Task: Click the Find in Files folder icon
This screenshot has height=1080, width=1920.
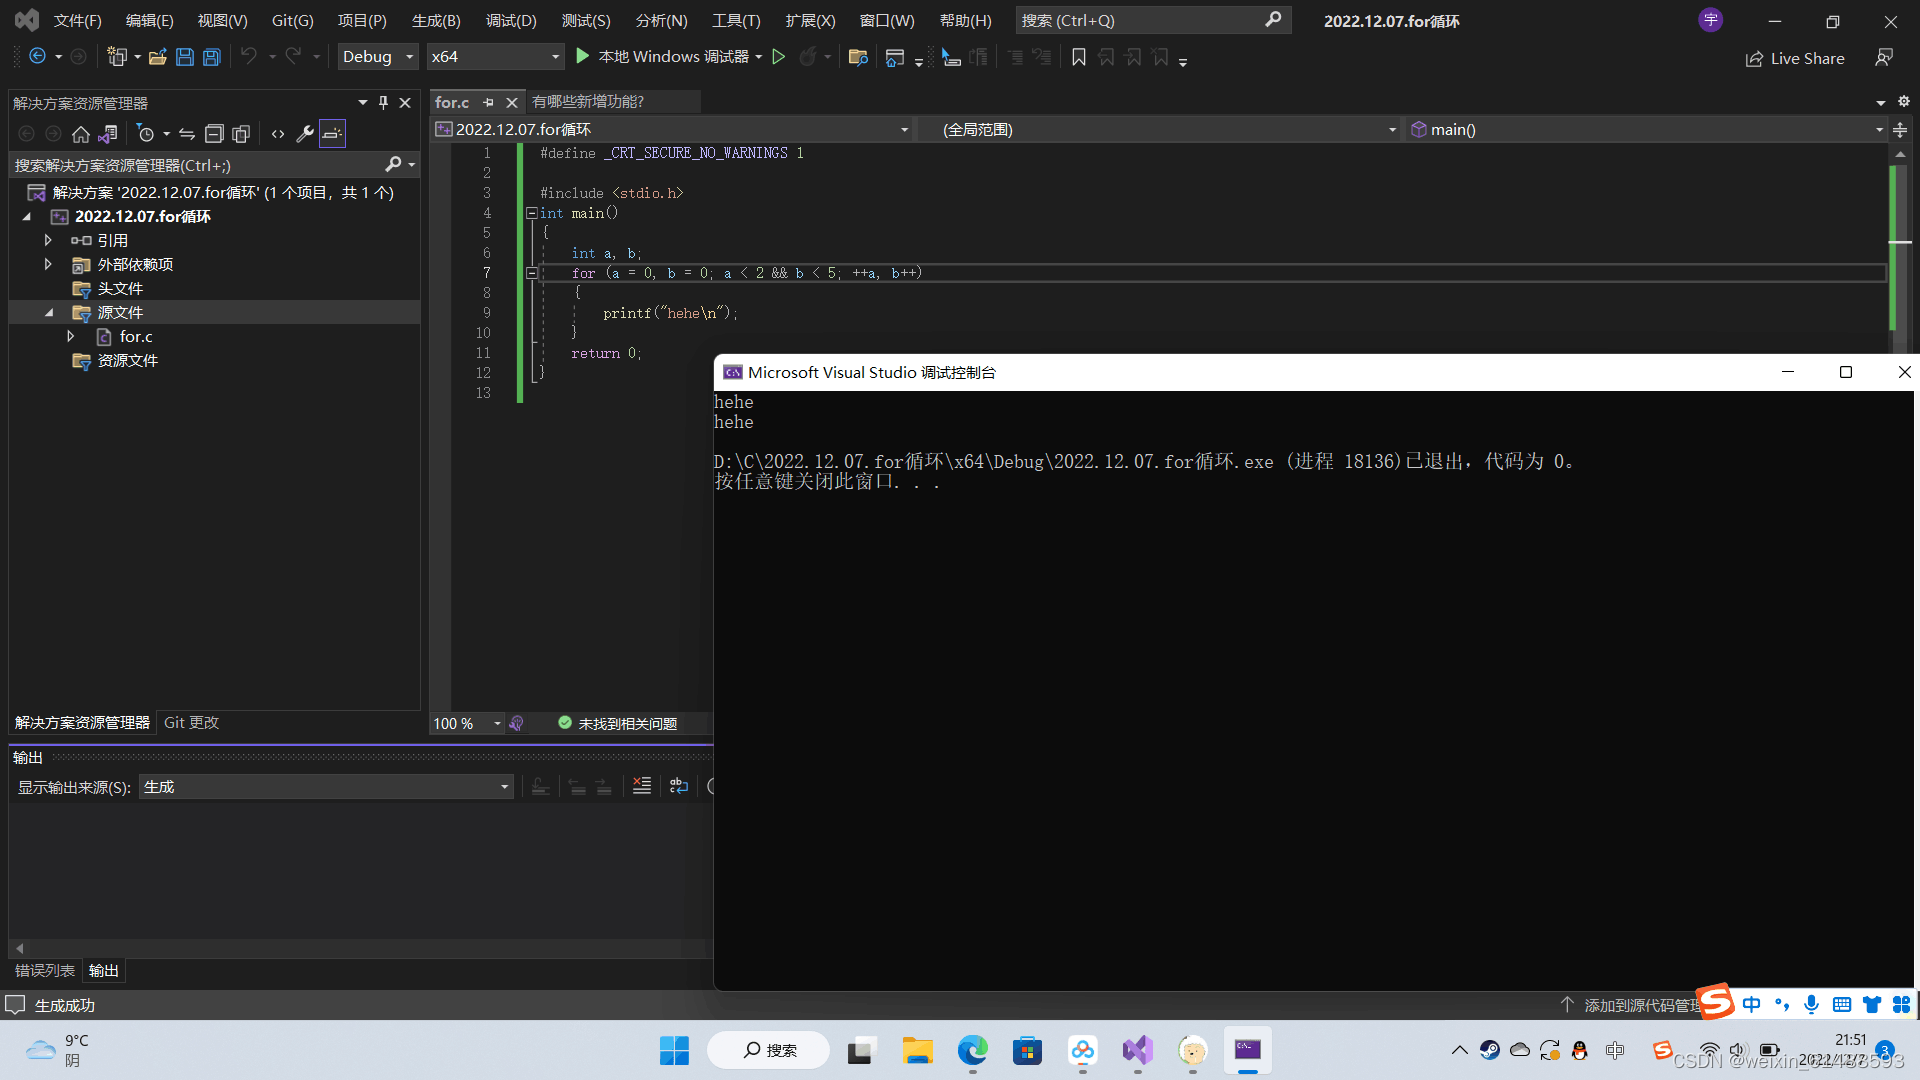Action: (857, 57)
